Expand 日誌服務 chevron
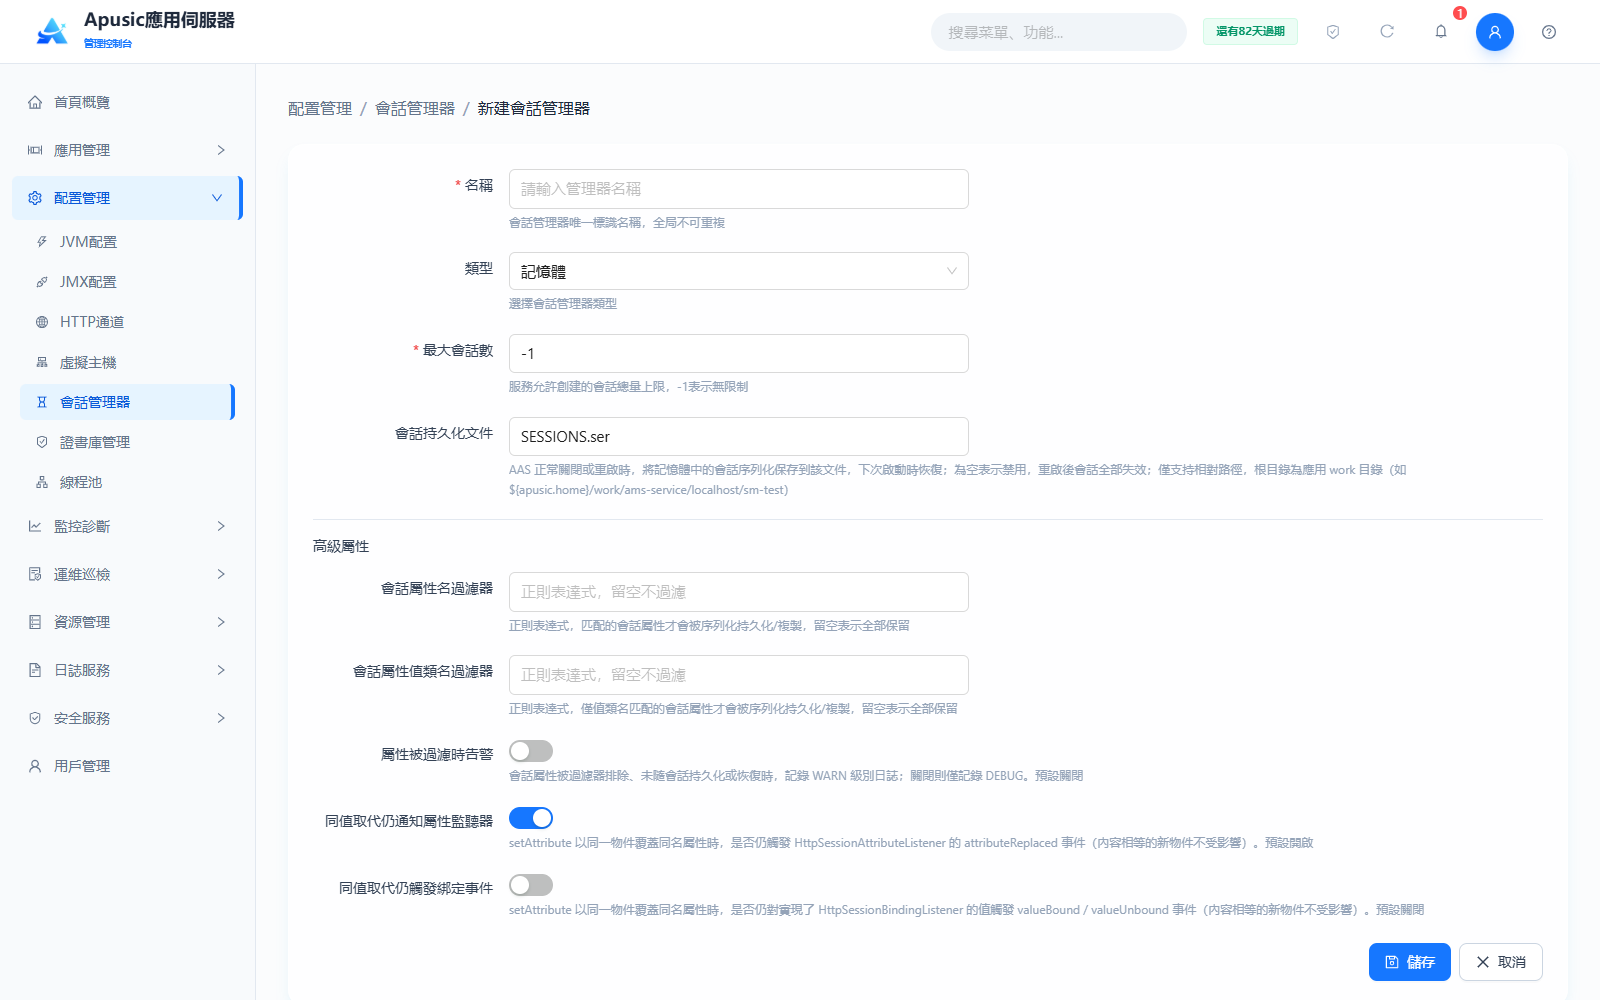The width and height of the screenshot is (1600, 1000). tap(221, 670)
